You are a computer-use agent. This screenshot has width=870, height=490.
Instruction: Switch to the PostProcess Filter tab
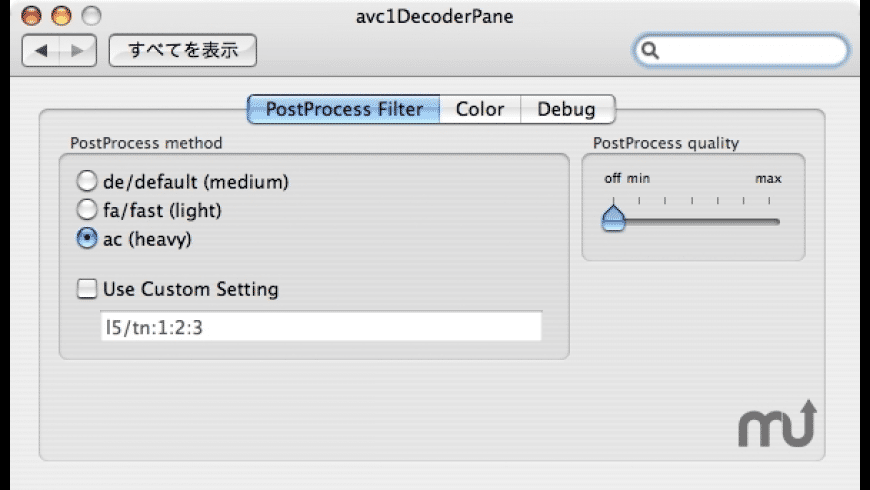pos(343,109)
